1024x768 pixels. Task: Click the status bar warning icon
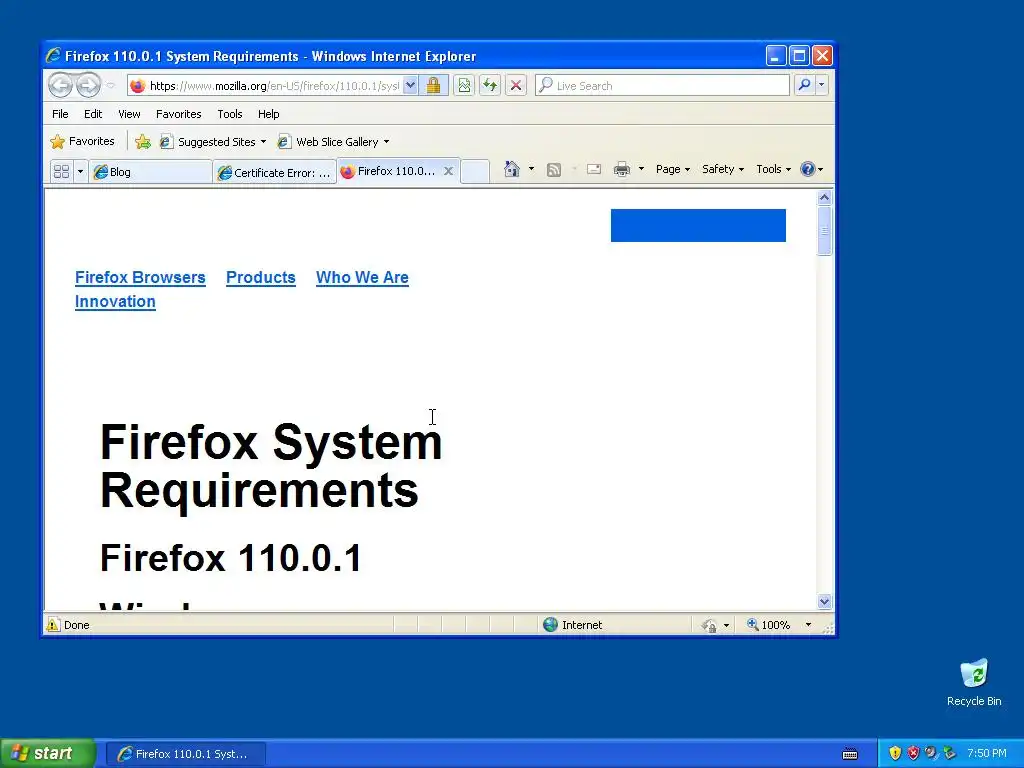click(53, 625)
